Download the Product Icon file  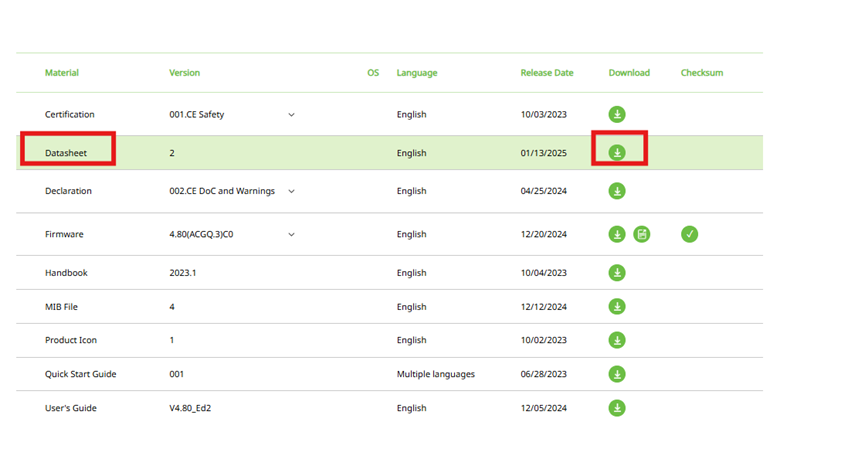click(x=617, y=340)
